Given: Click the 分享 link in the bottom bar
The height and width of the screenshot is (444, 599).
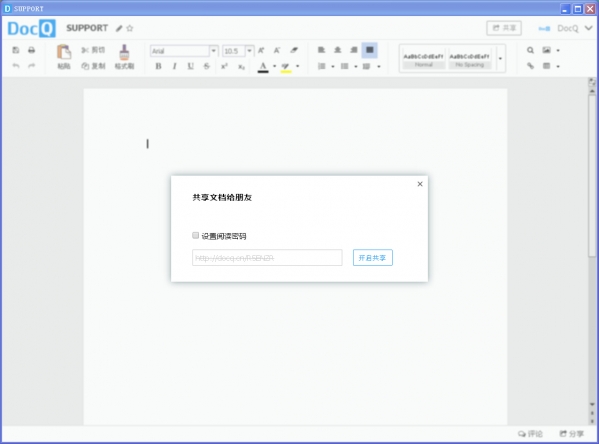Looking at the screenshot, I should [571, 434].
